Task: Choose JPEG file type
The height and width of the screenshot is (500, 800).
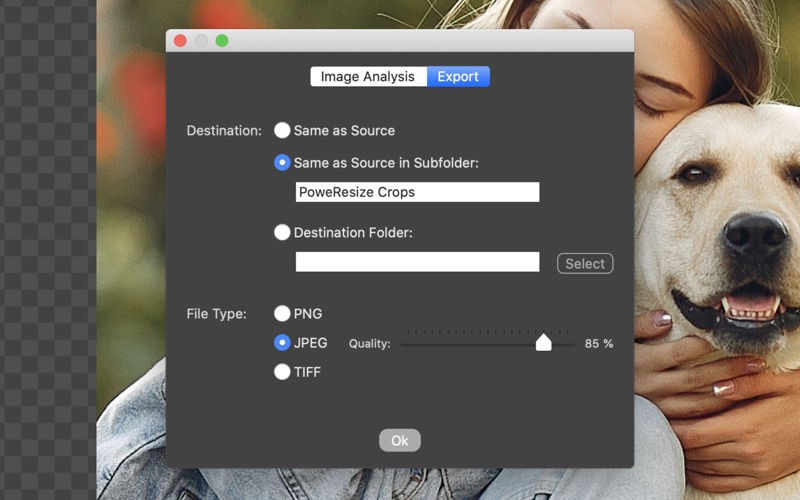Action: (x=282, y=343)
